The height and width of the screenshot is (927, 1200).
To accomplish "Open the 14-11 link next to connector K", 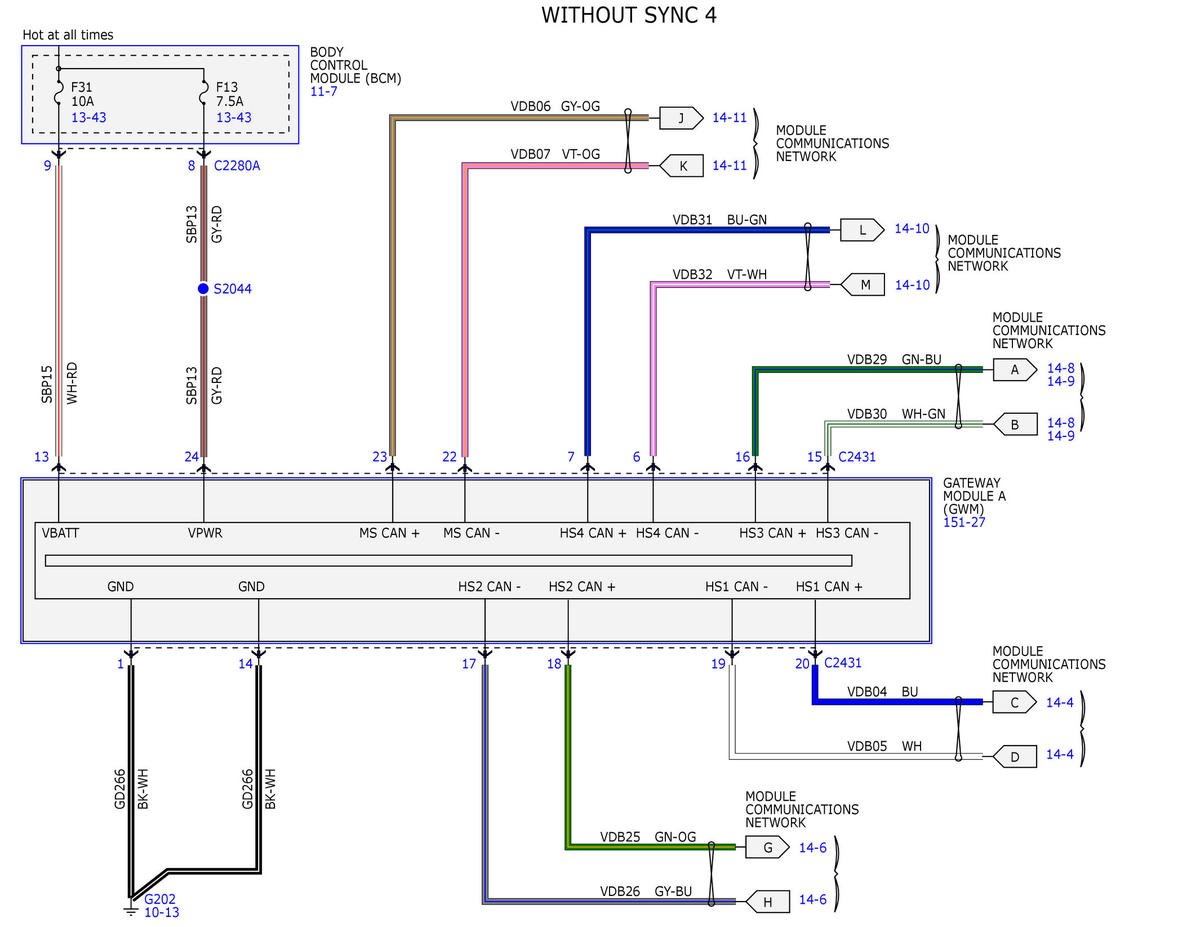I will [730, 166].
